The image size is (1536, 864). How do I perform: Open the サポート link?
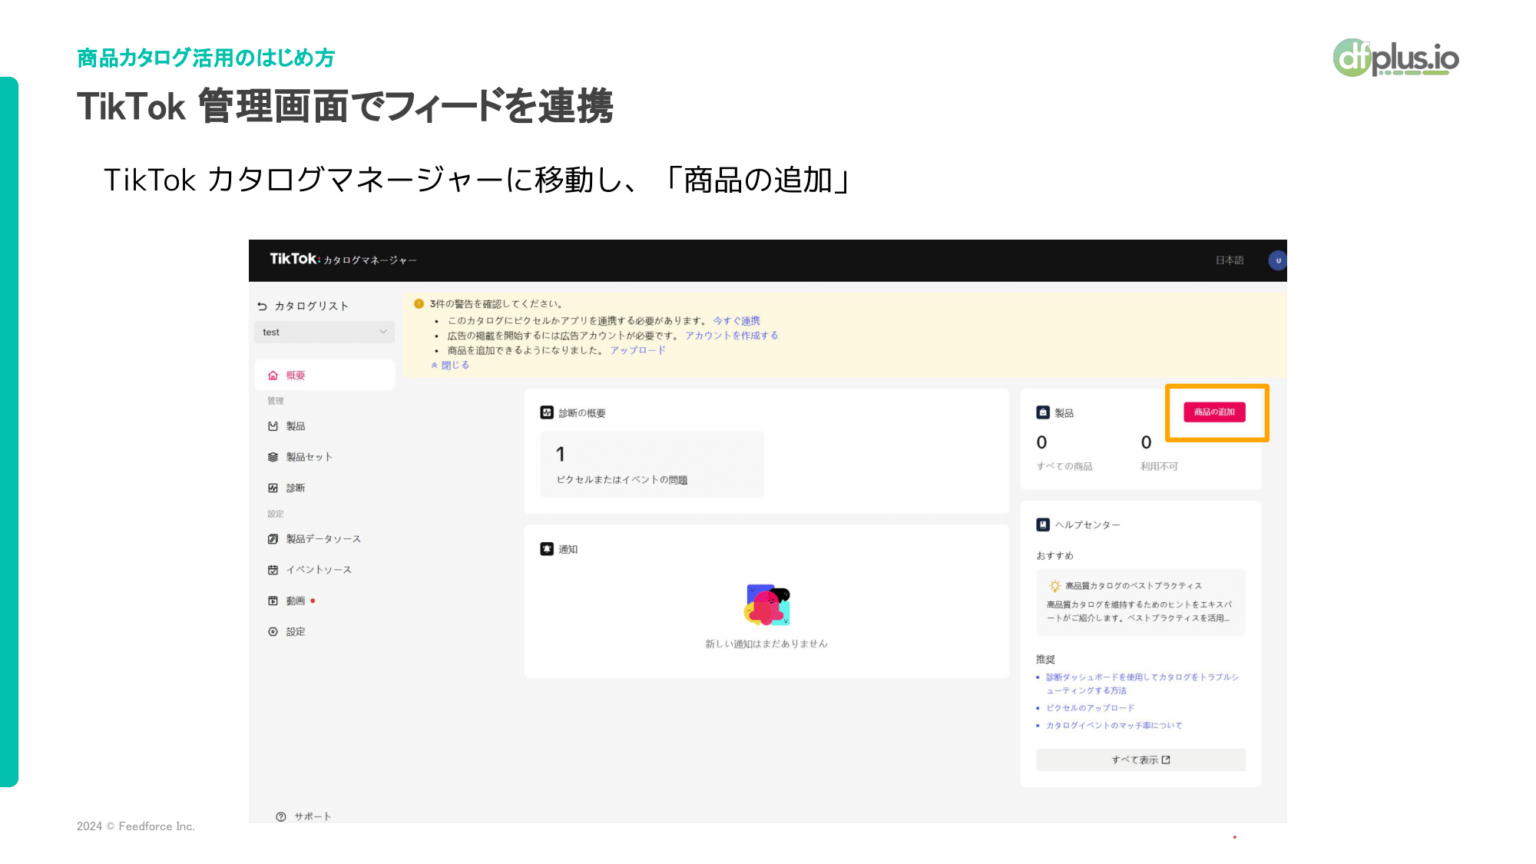coord(312,816)
